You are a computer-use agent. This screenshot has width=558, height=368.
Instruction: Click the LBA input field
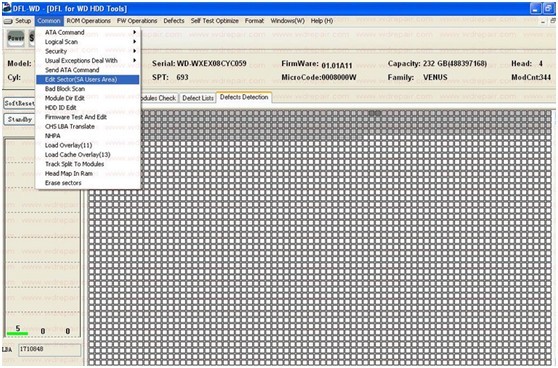pos(49,349)
